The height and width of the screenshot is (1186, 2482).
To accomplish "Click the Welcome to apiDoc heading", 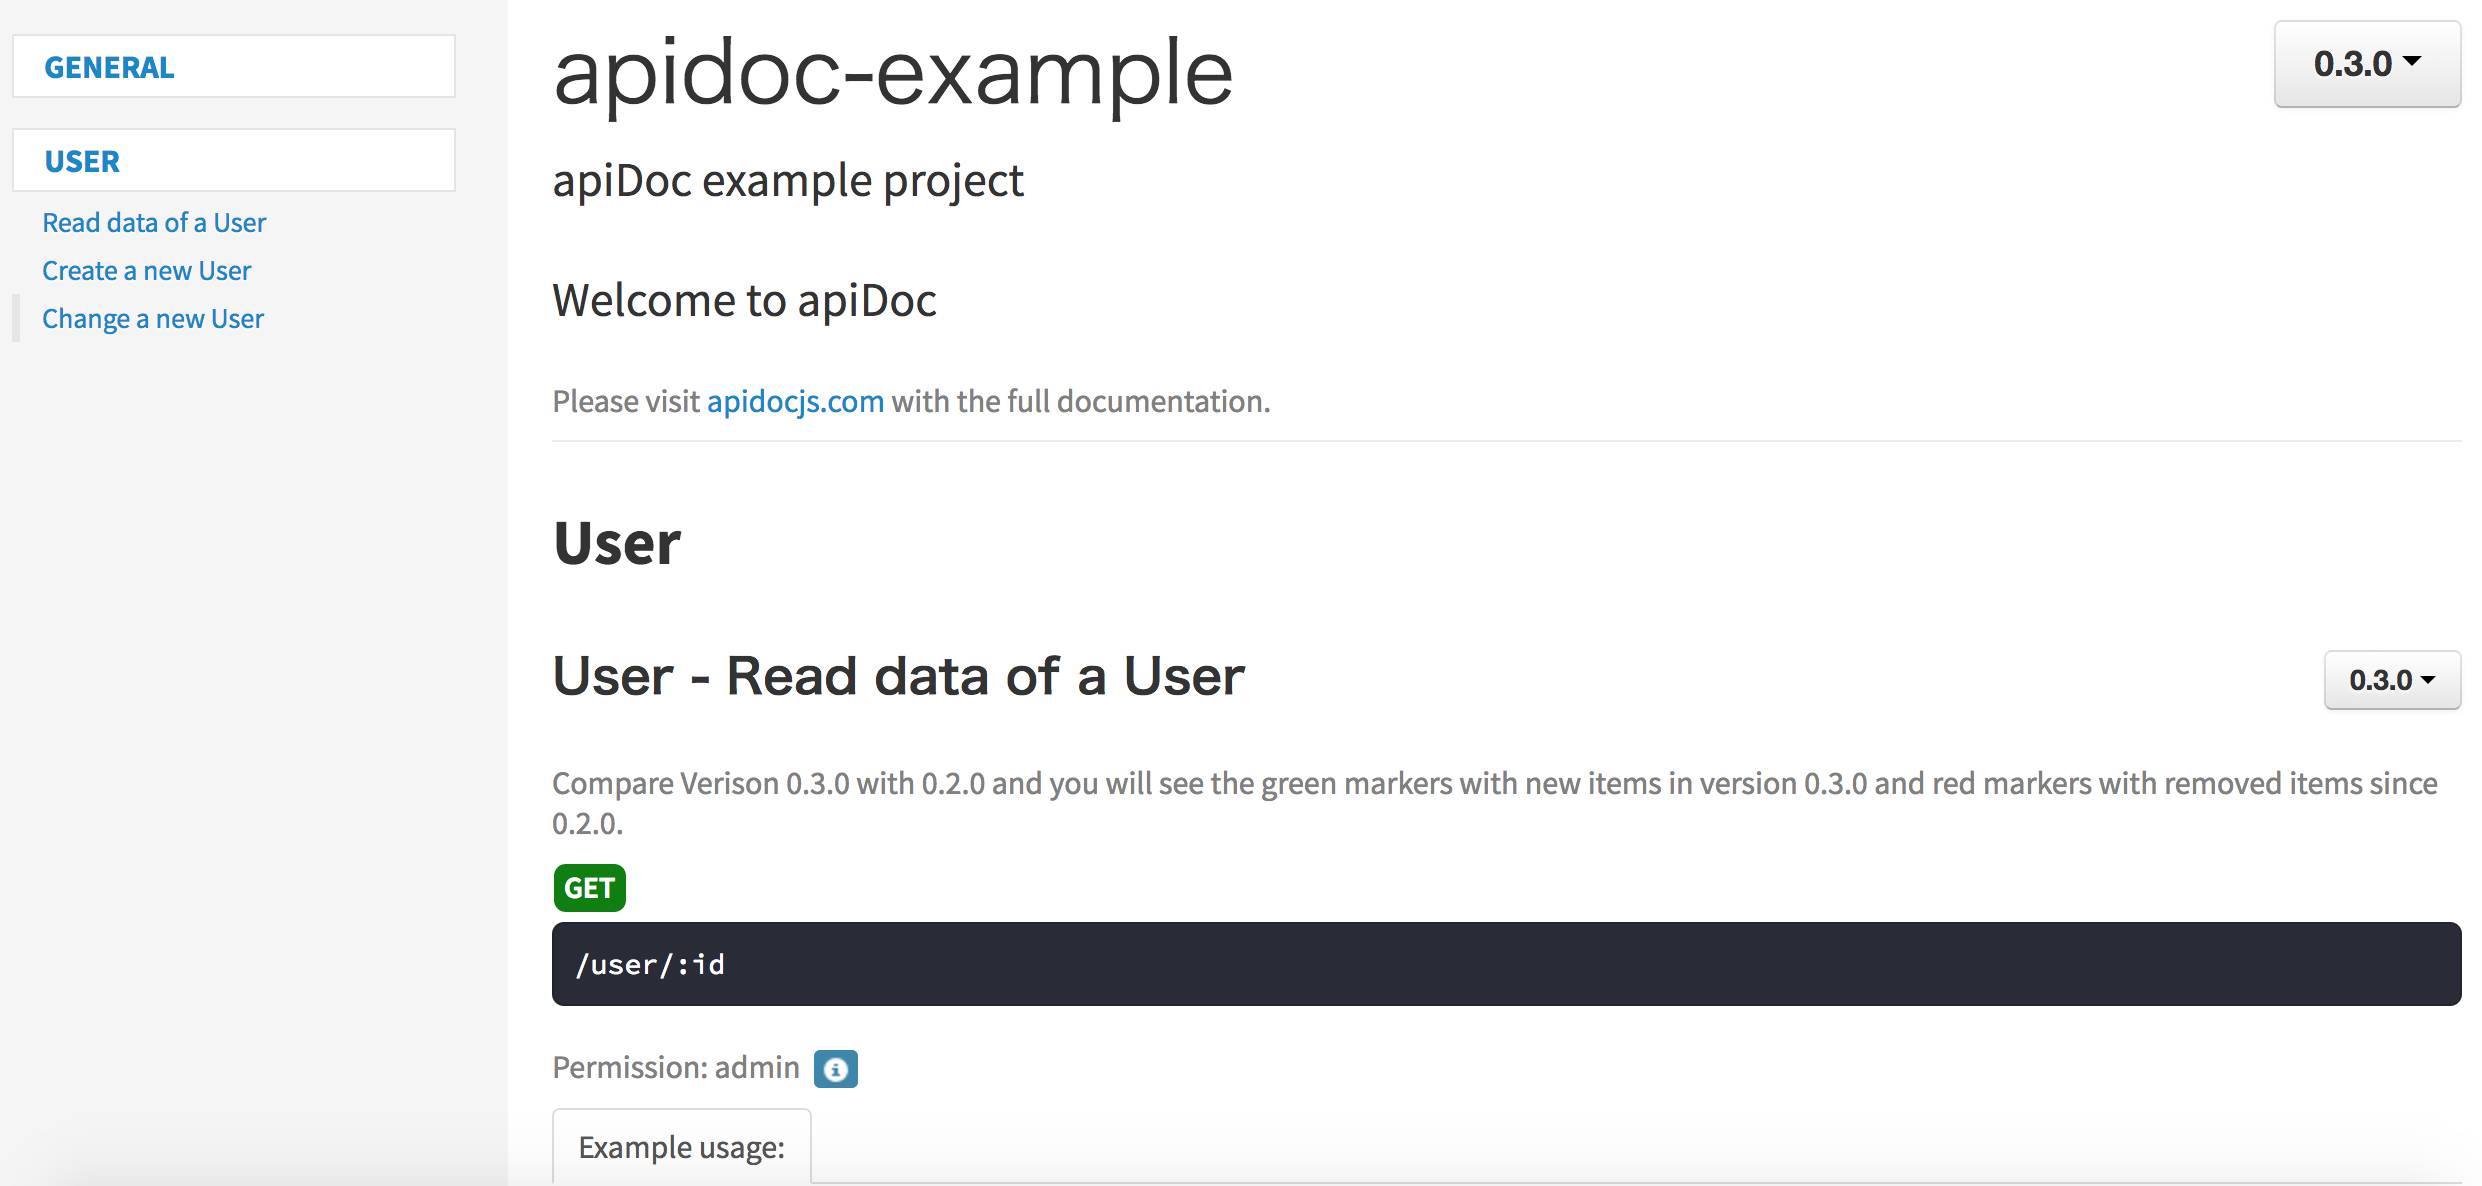I will click(x=744, y=300).
